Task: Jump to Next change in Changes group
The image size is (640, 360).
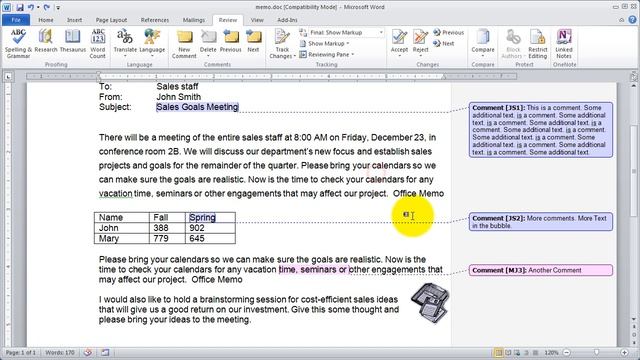Action: [x=444, y=43]
